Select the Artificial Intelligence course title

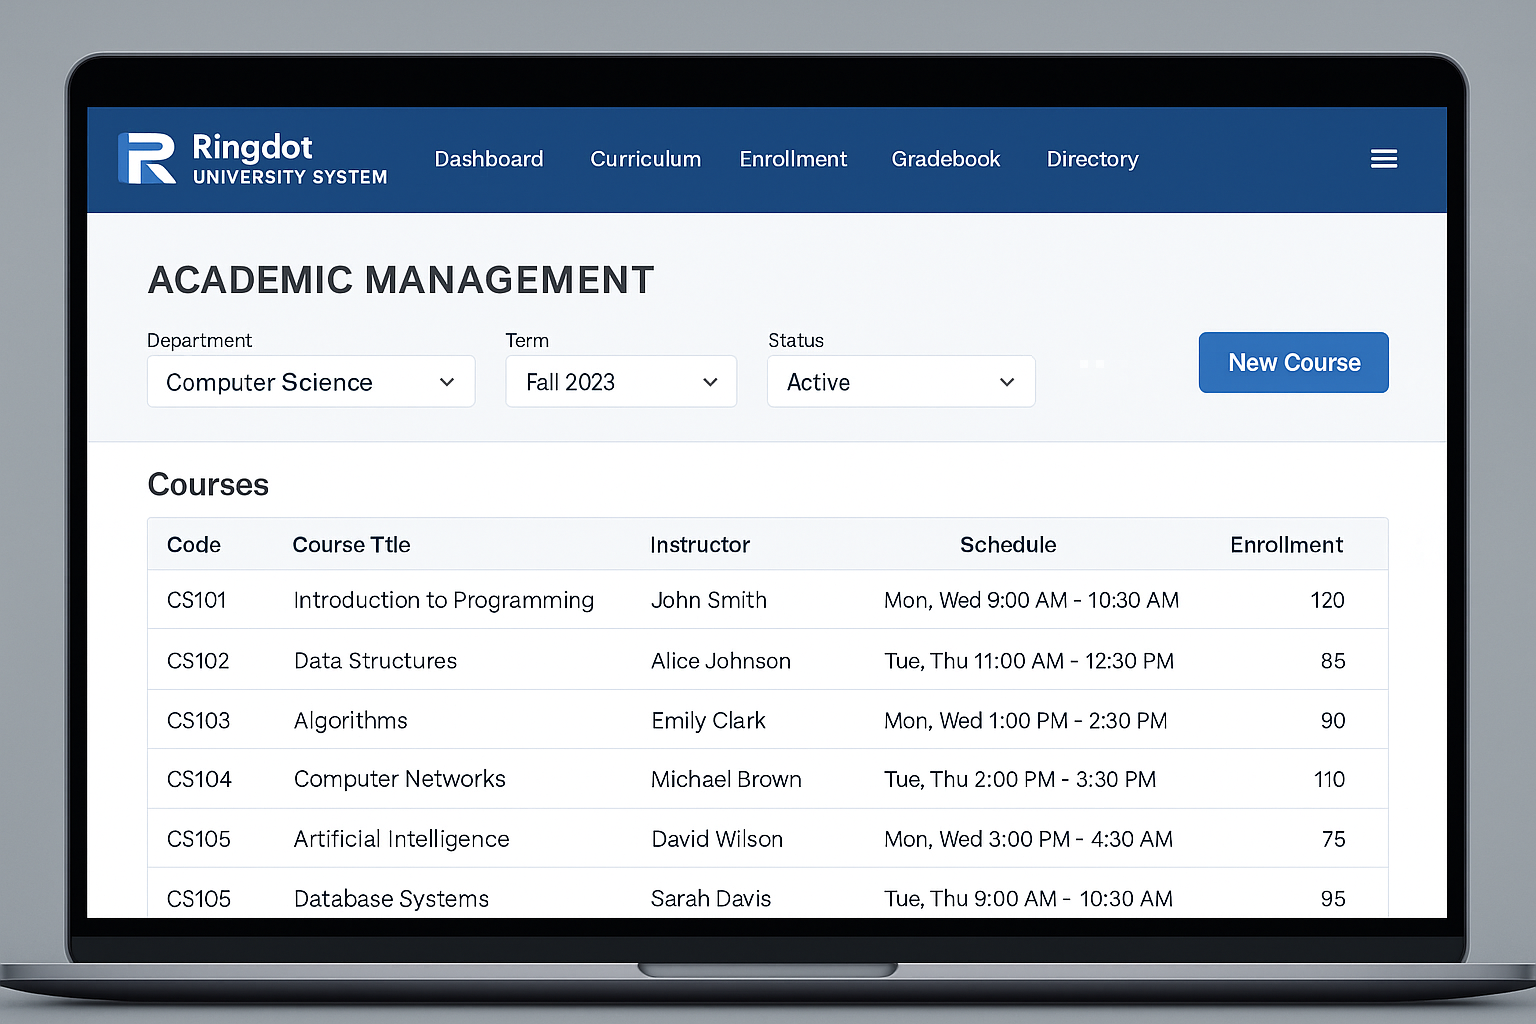(401, 839)
